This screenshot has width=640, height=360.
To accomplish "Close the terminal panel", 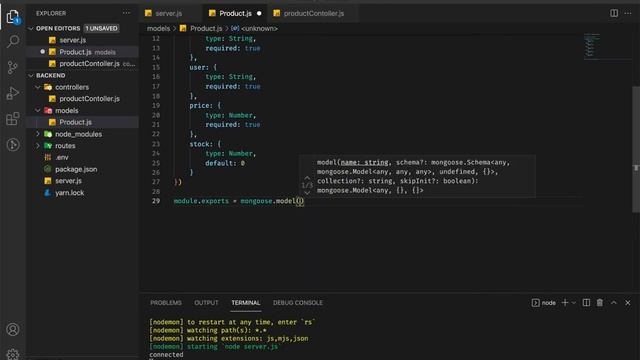I will click(627, 302).
